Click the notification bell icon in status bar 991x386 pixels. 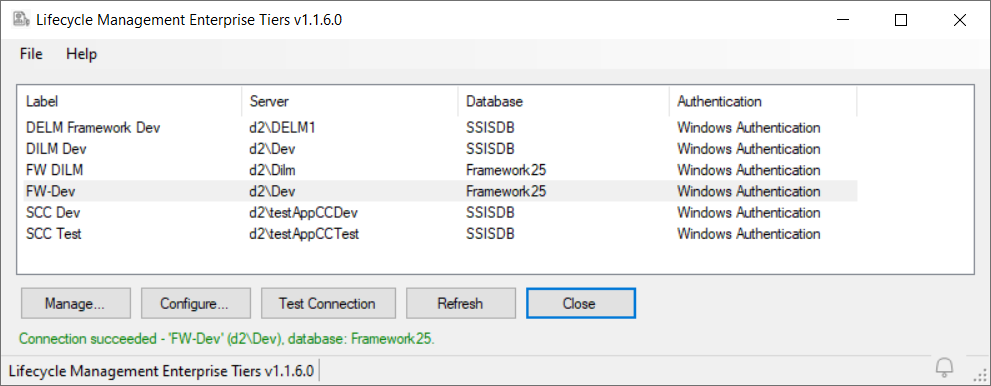click(944, 367)
